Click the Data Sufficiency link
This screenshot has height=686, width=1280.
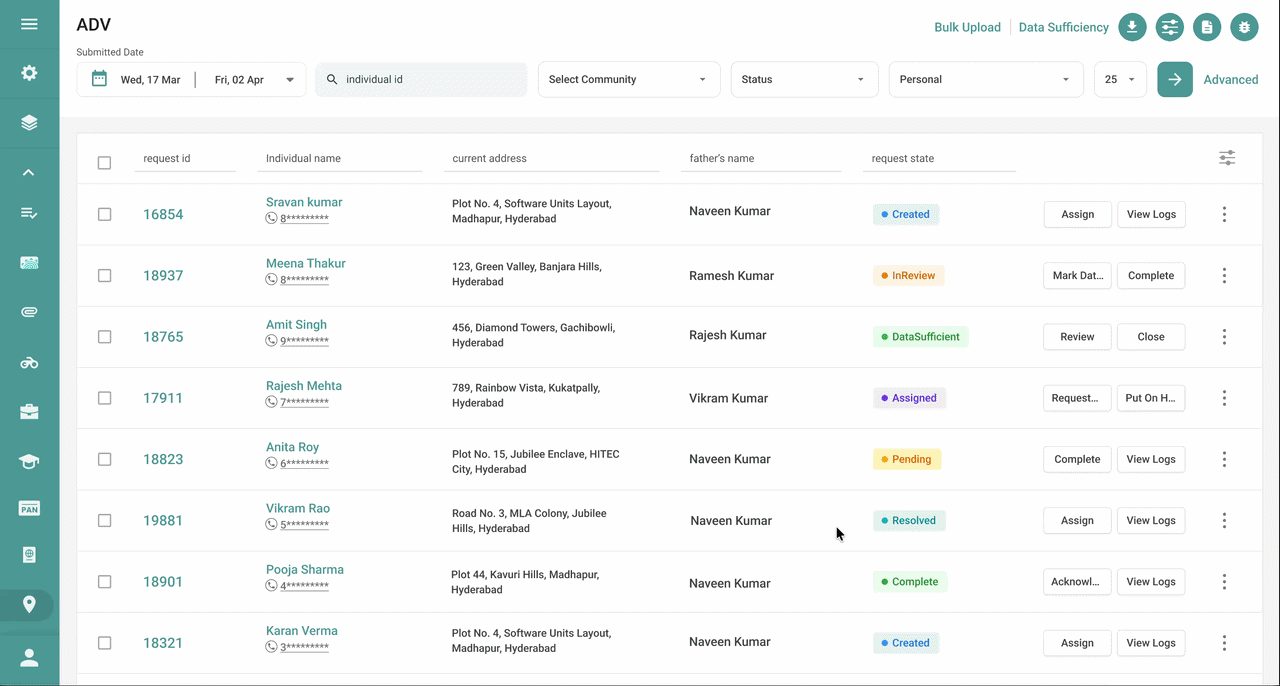tap(1063, 27)
